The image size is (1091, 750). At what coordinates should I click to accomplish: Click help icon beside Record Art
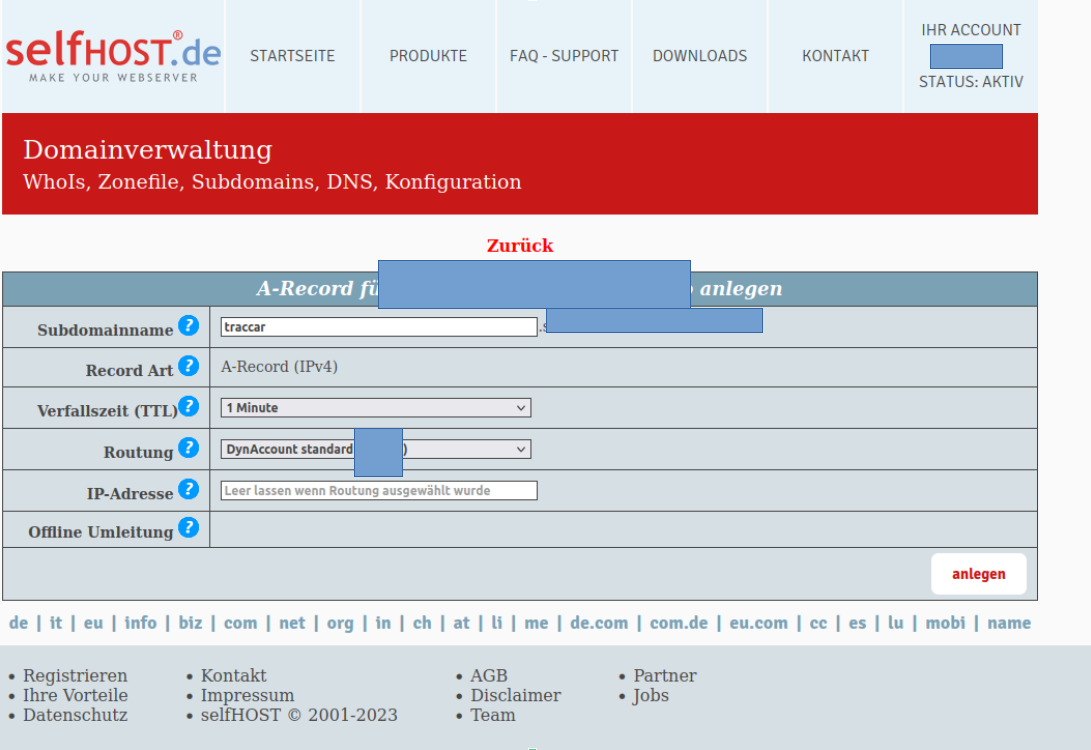click(x=188, y=367)
